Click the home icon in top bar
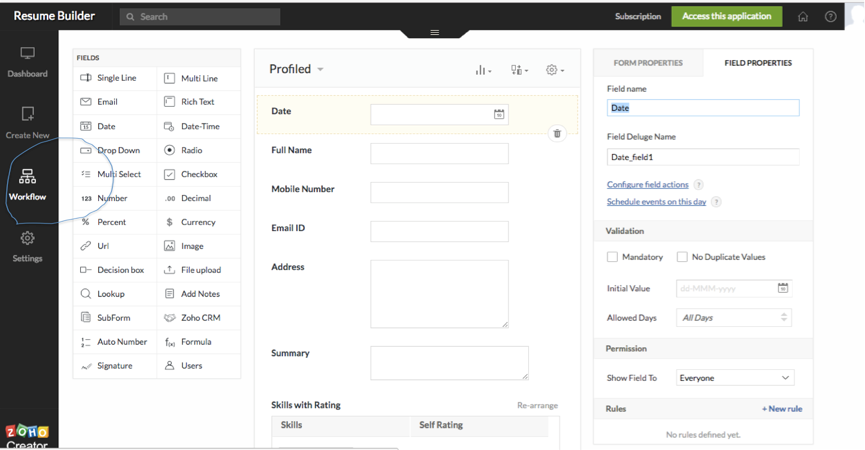 click(x=803, y=17)
